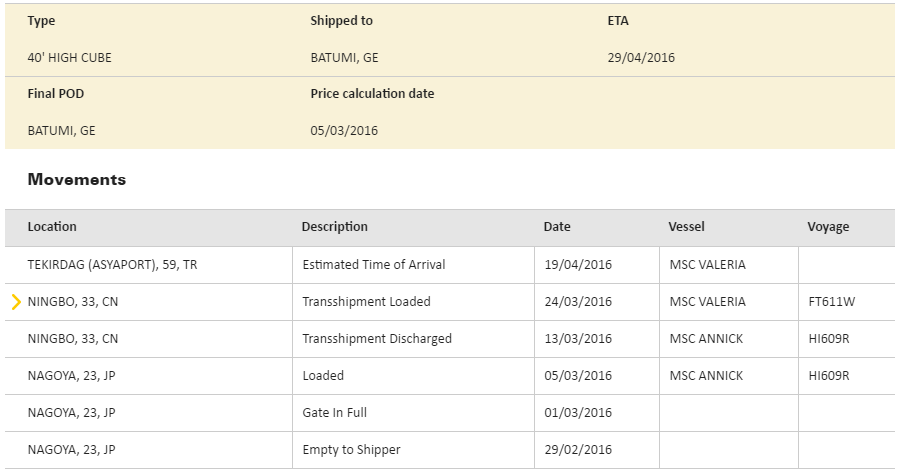The height and width of the screenshot is (474, 907).
Task: Select the 40' HIGH CUBE type value
Action: click(69, 58)
